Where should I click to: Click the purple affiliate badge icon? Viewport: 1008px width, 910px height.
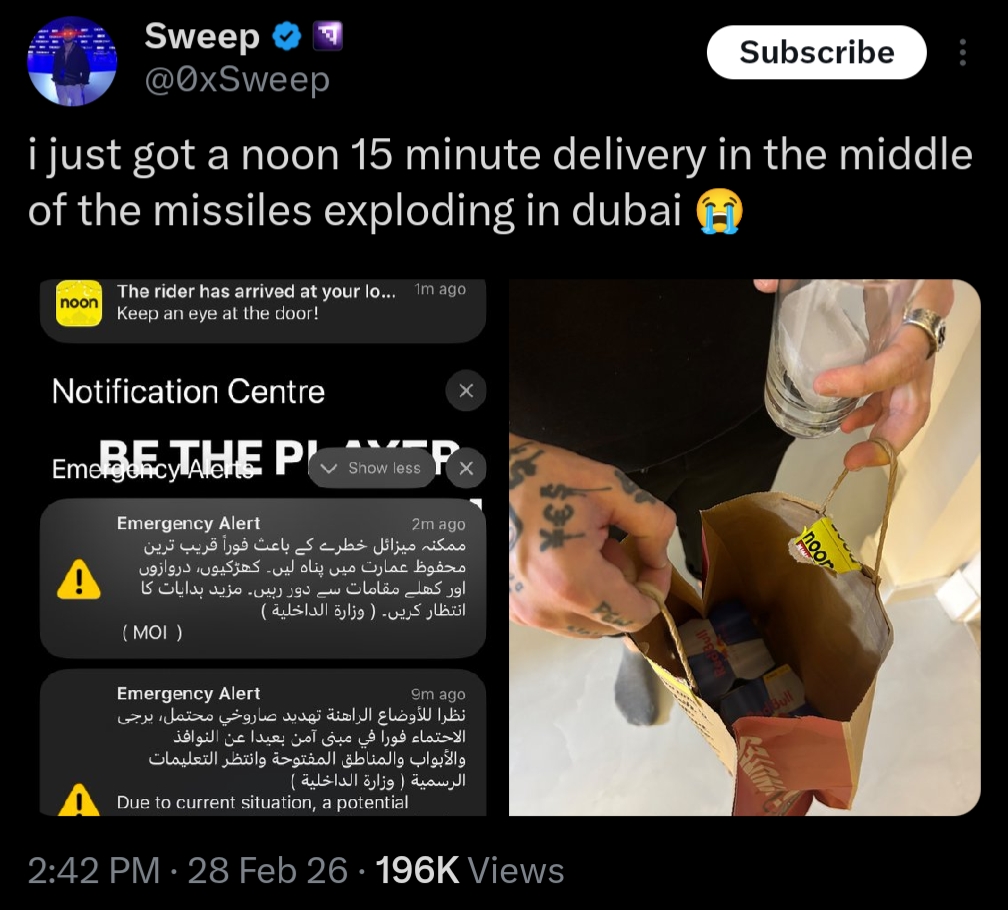pyautogui.click(x=327, y=36)
